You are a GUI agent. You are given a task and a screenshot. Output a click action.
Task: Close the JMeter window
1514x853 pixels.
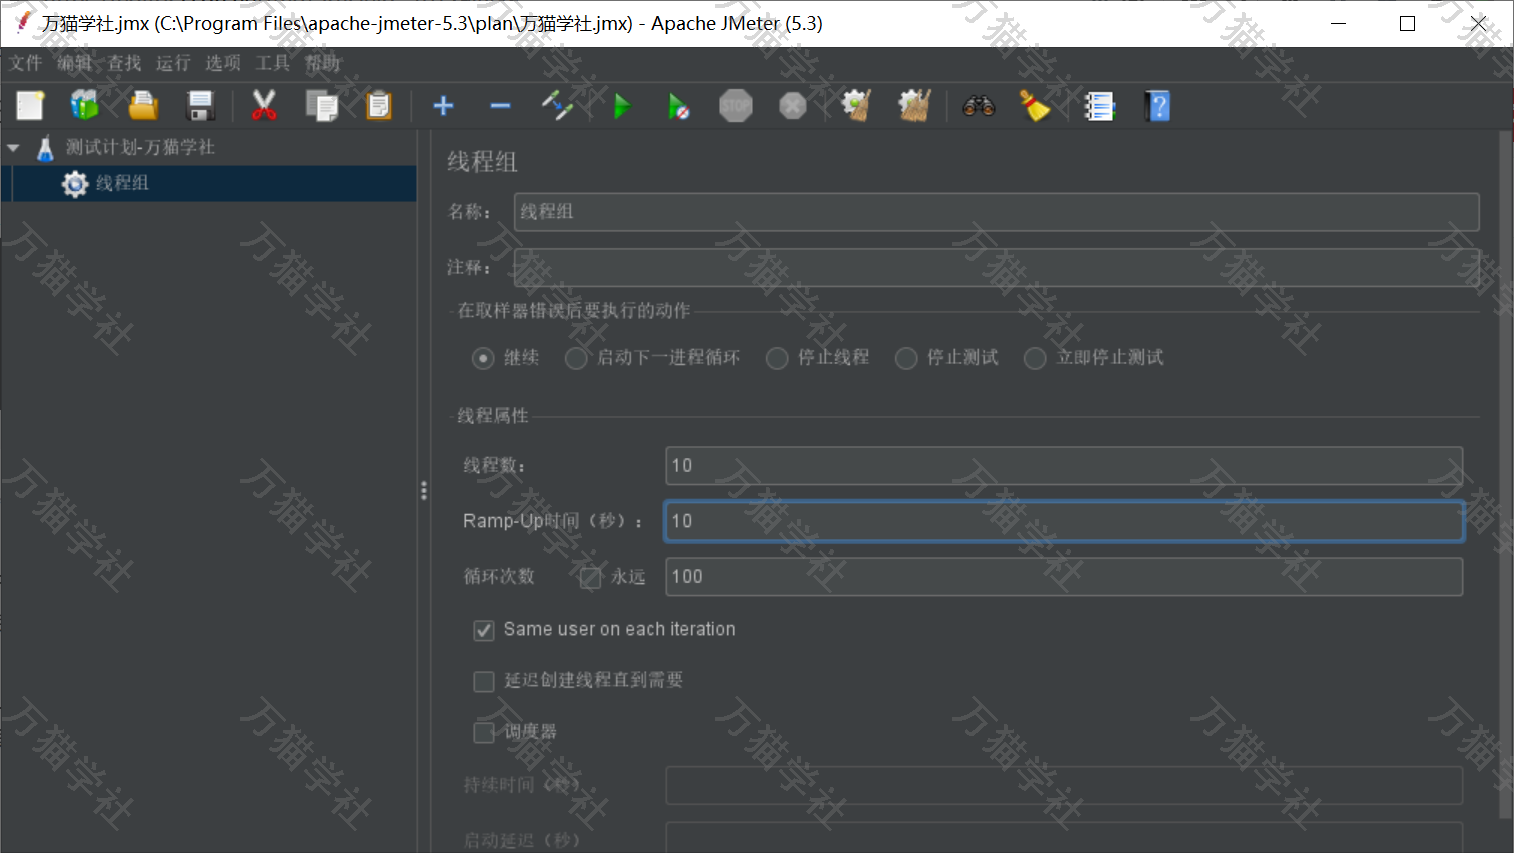click(1478, 23)
